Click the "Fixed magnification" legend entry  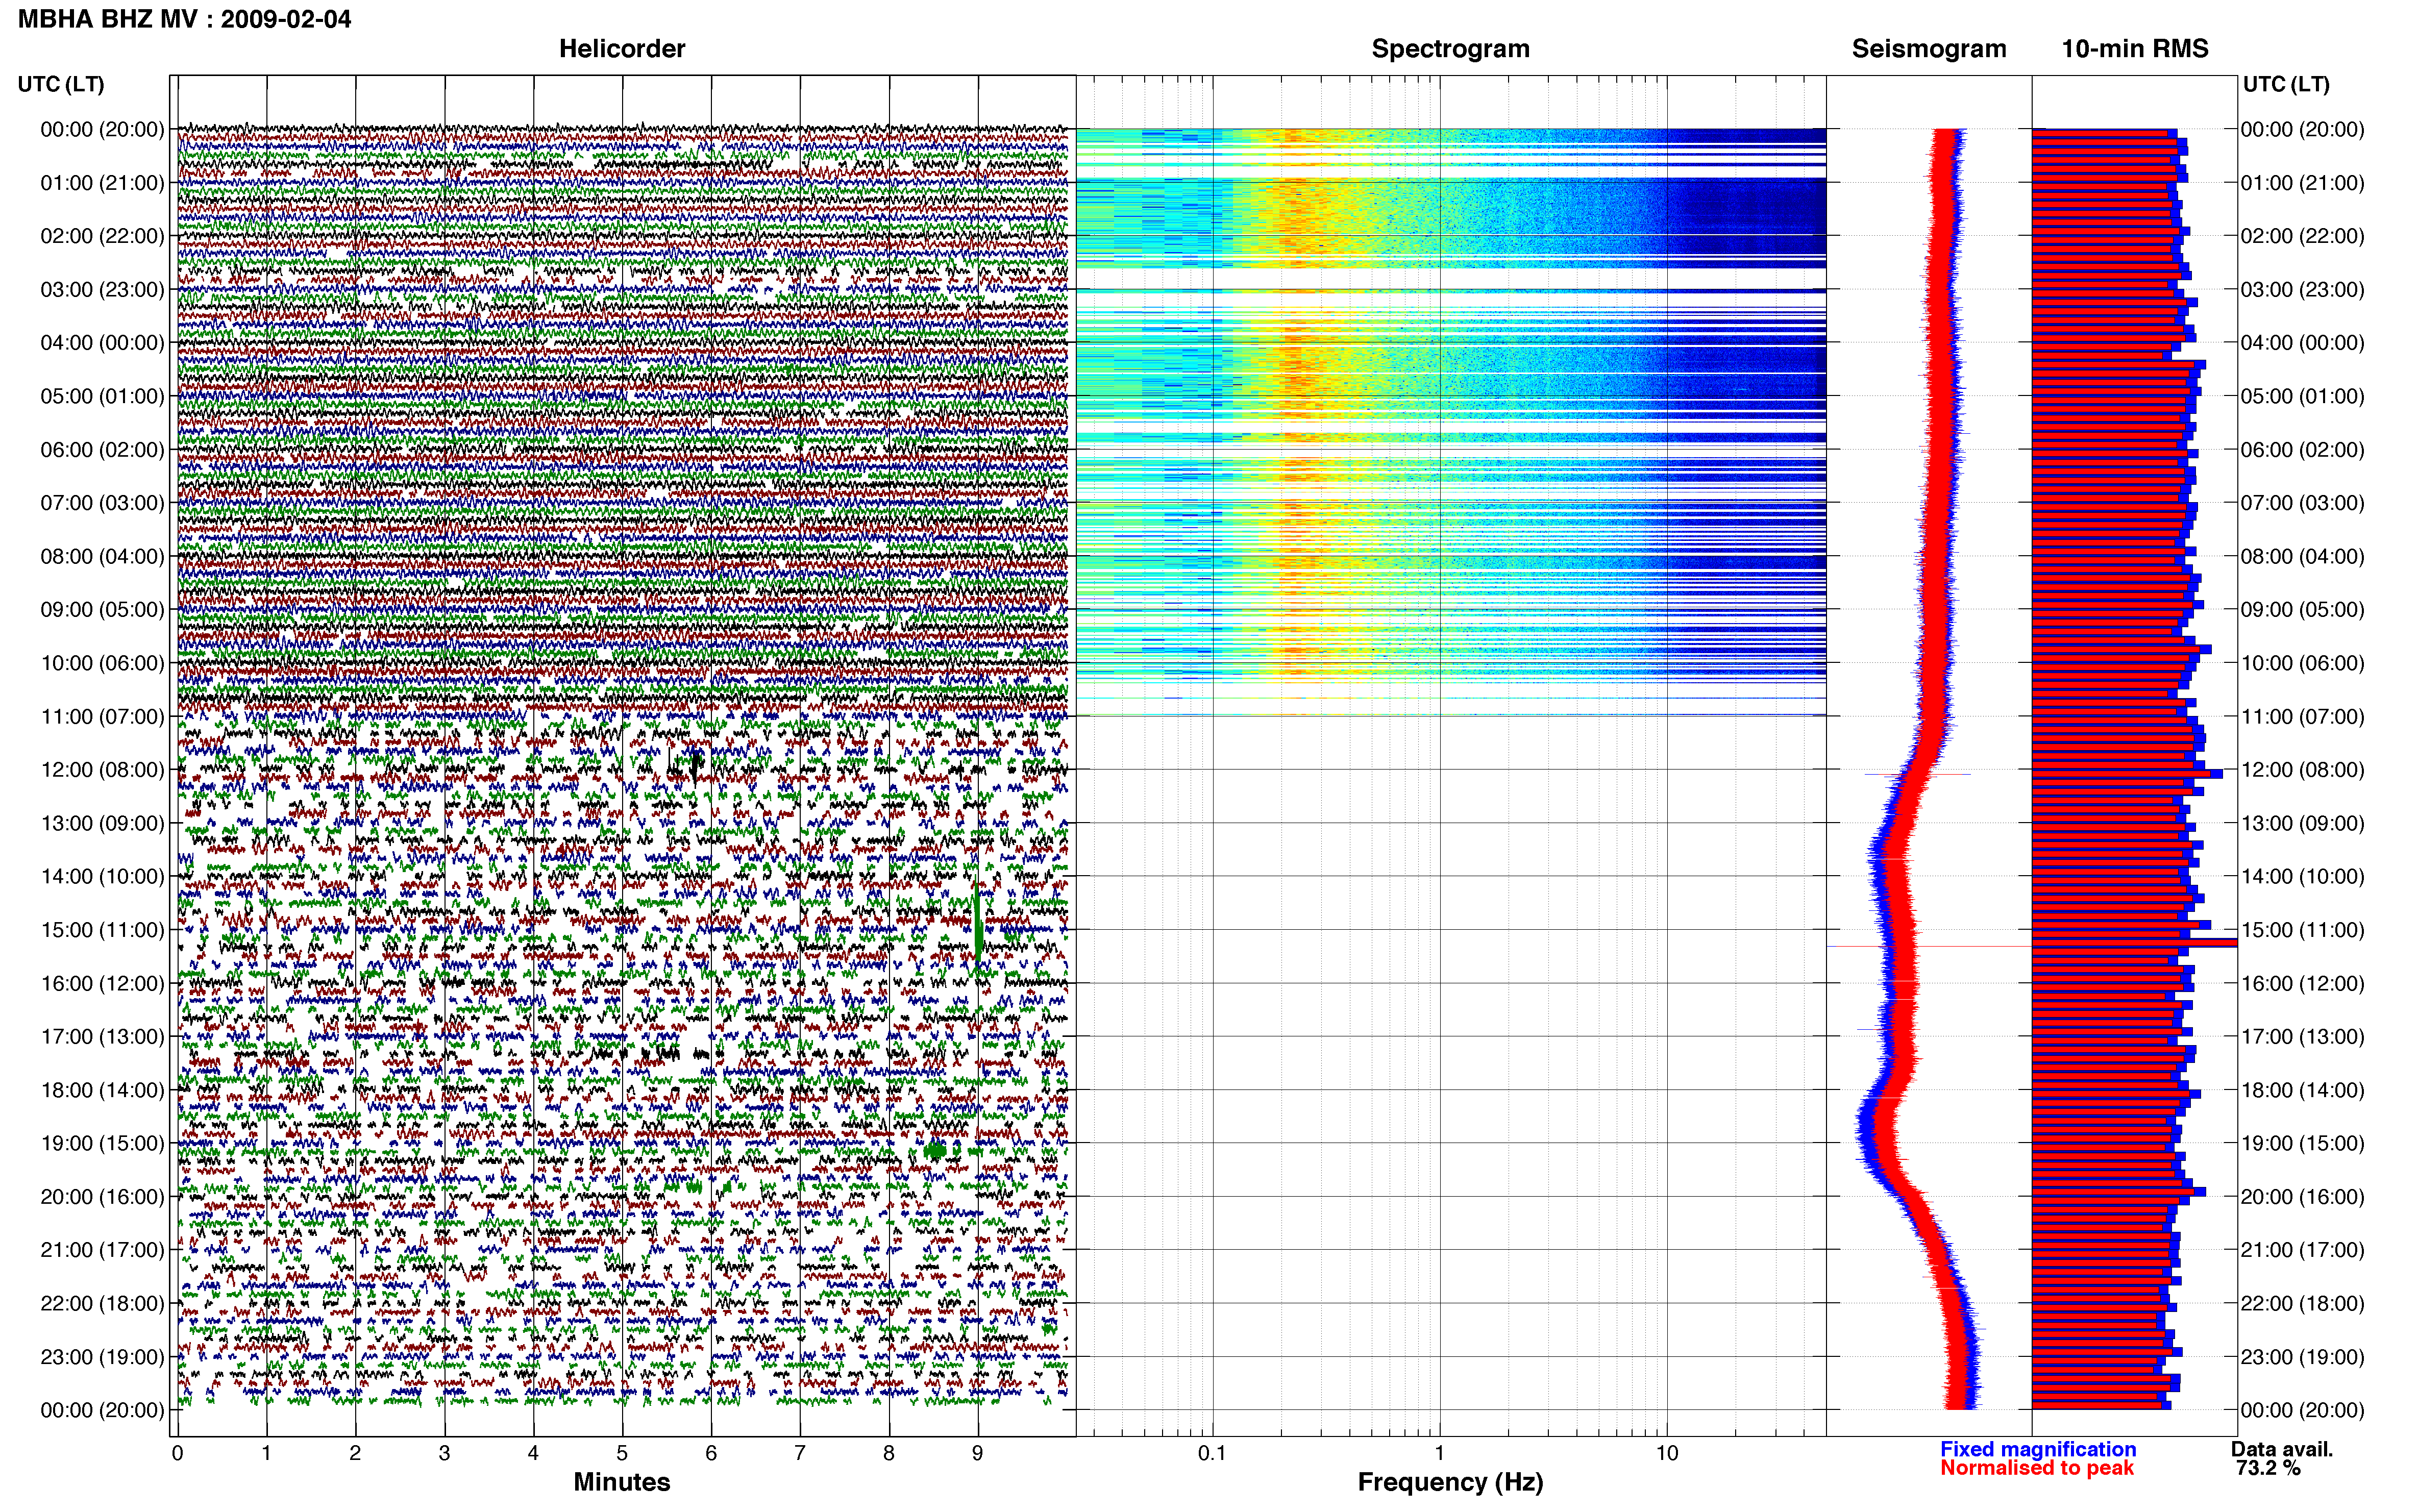click(x=2038, y=1449)
